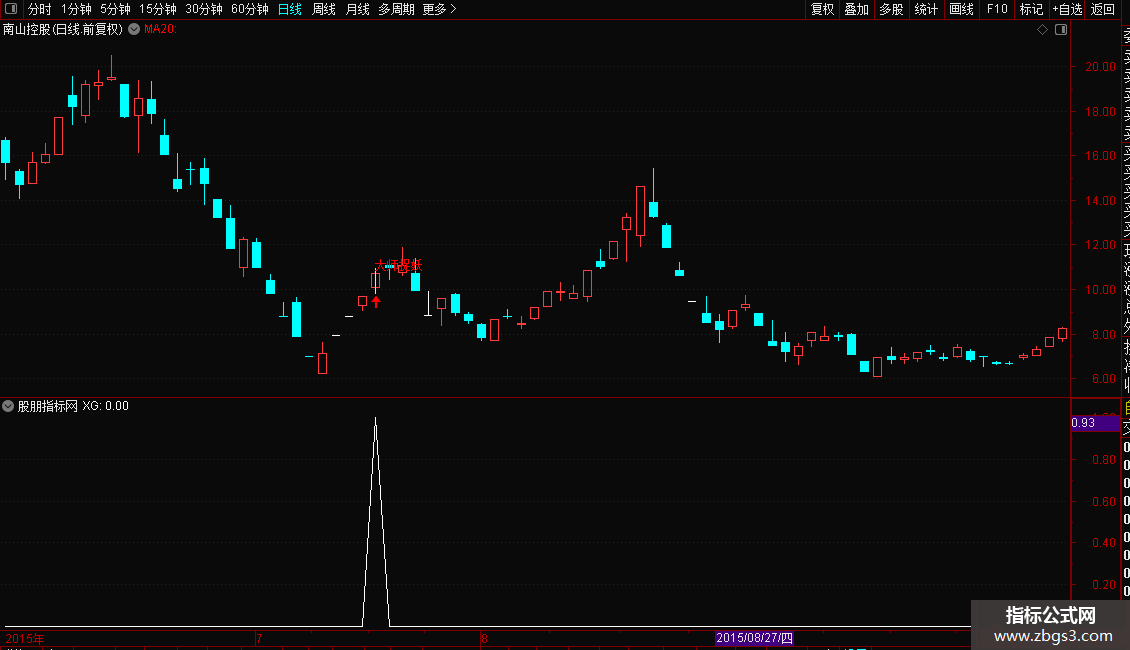Click the 0.93 value box on indicator axis
This screenshot has width=1130, height=650.
pos(1095,423)
